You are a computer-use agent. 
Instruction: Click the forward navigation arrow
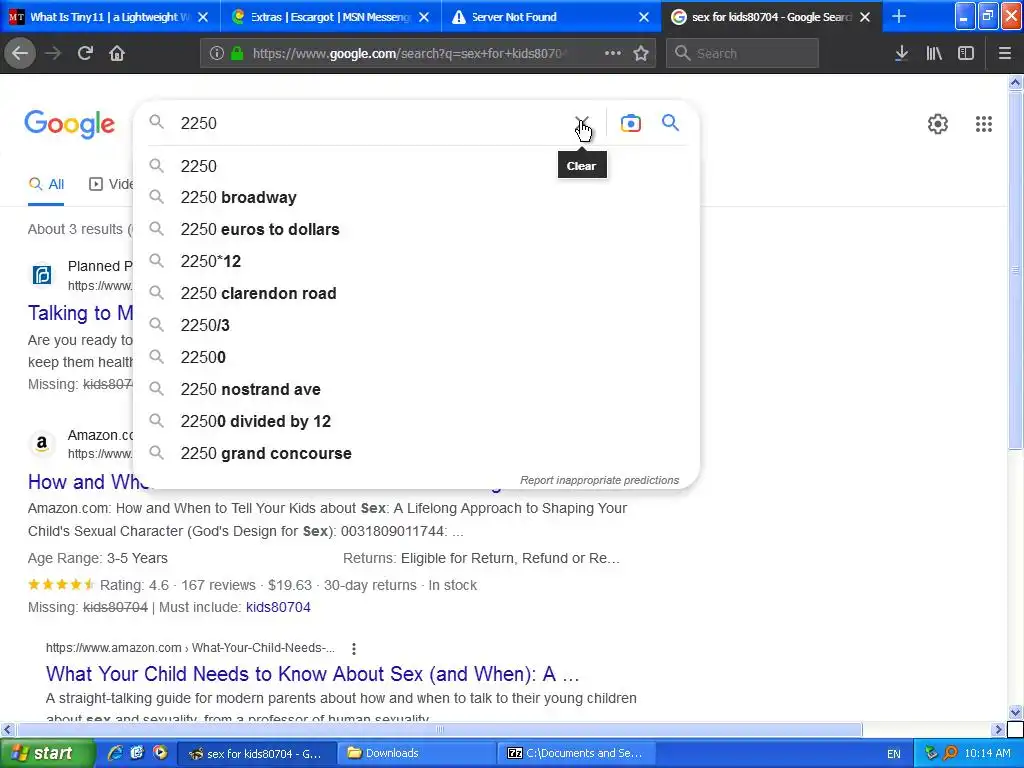53,54
